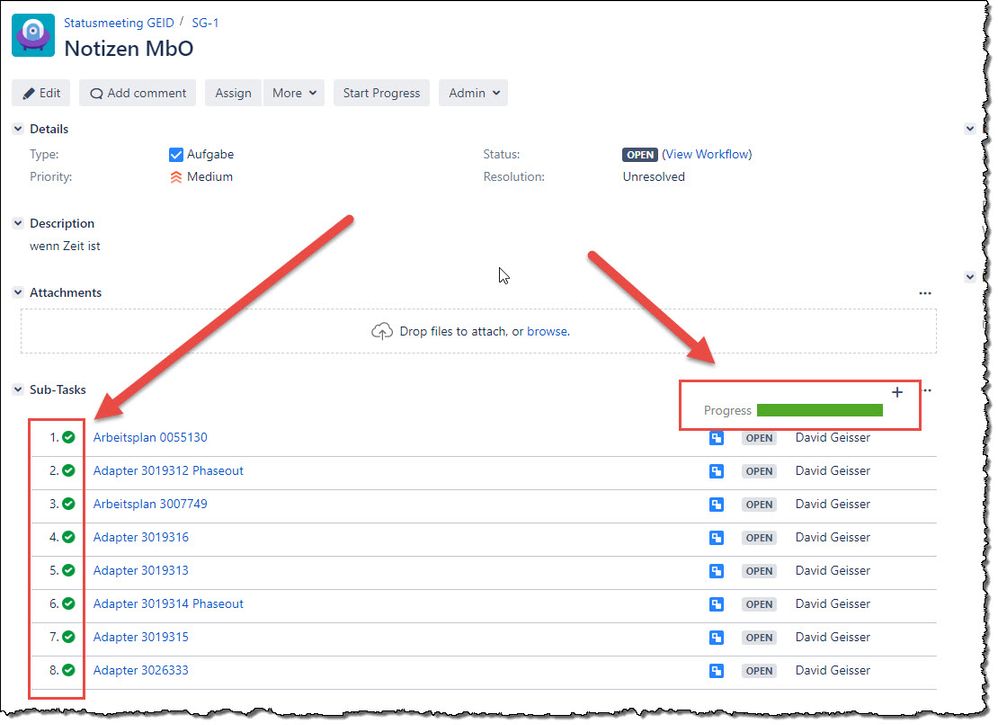Click the sub-task type icon for Adapter 3026333
The image size is (998, 725).
point(716,670)
